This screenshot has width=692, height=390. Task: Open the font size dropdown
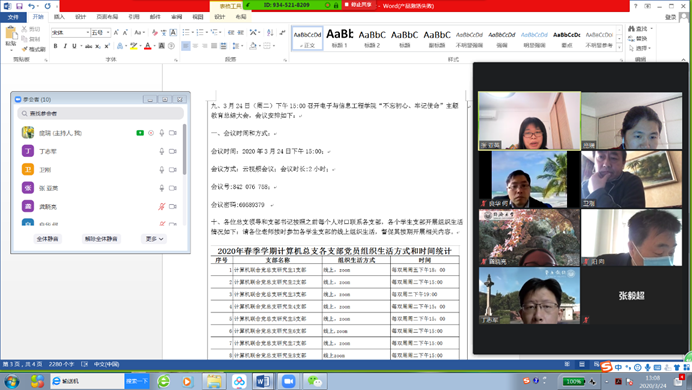(108, 32)
